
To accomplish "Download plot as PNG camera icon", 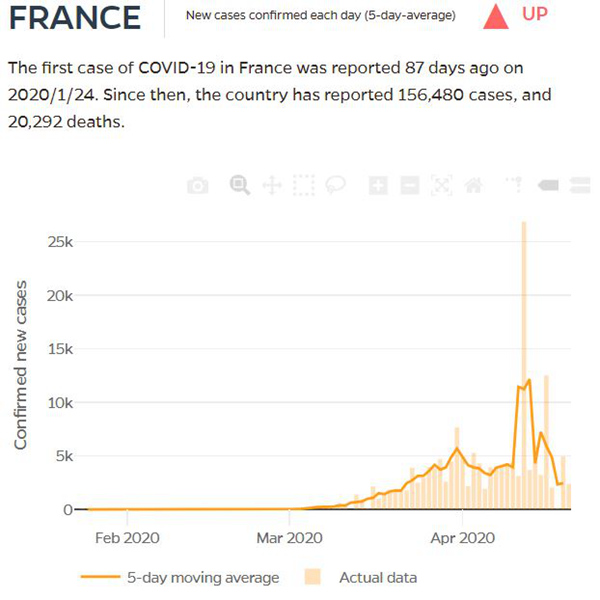I will (198, 185).
